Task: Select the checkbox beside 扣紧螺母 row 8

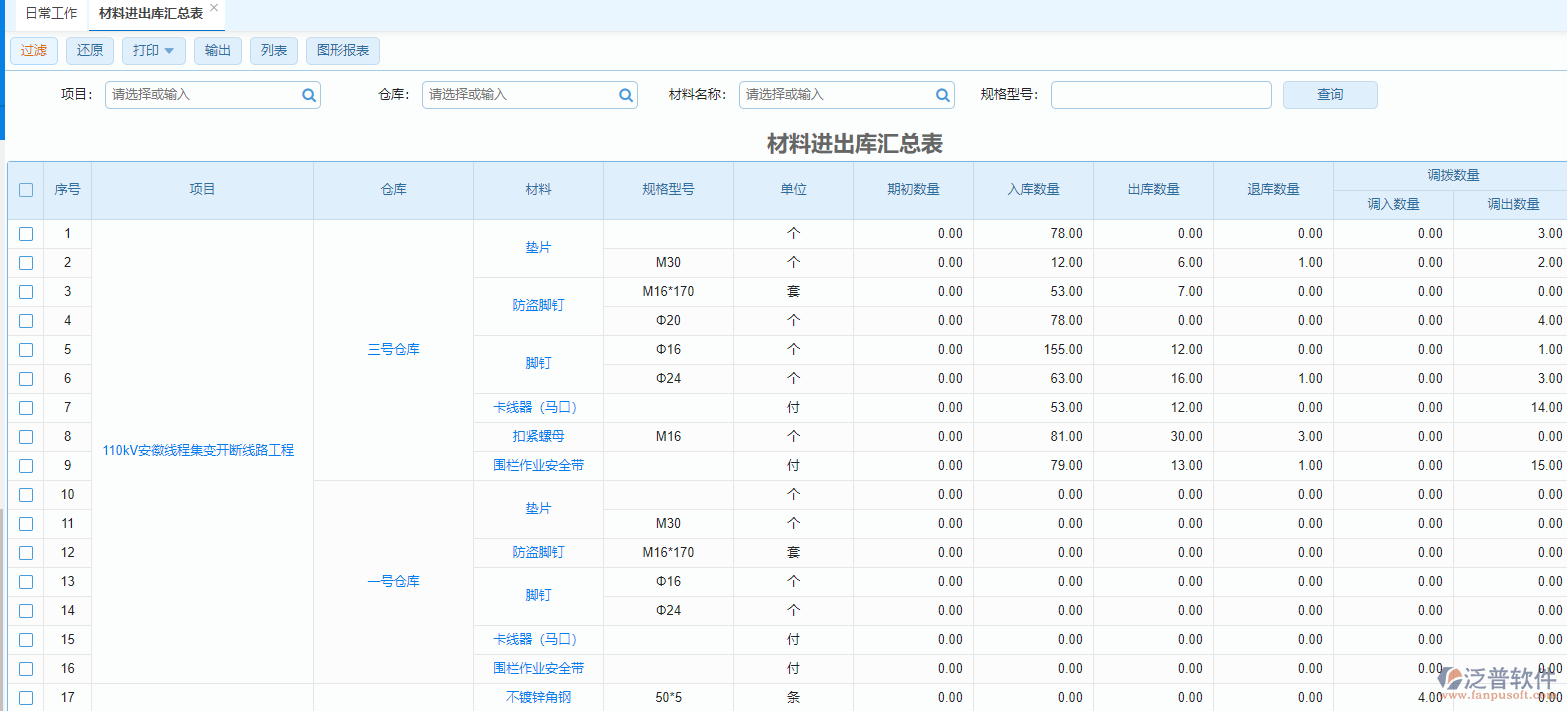Action: coord(25,436)
